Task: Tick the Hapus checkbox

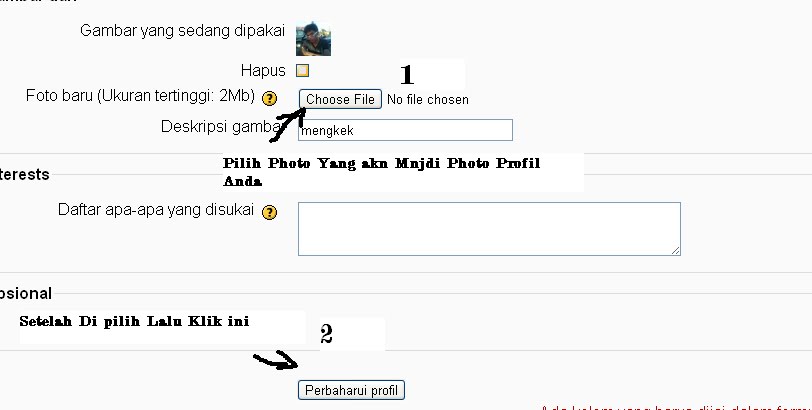Action: tap(302, 70)
